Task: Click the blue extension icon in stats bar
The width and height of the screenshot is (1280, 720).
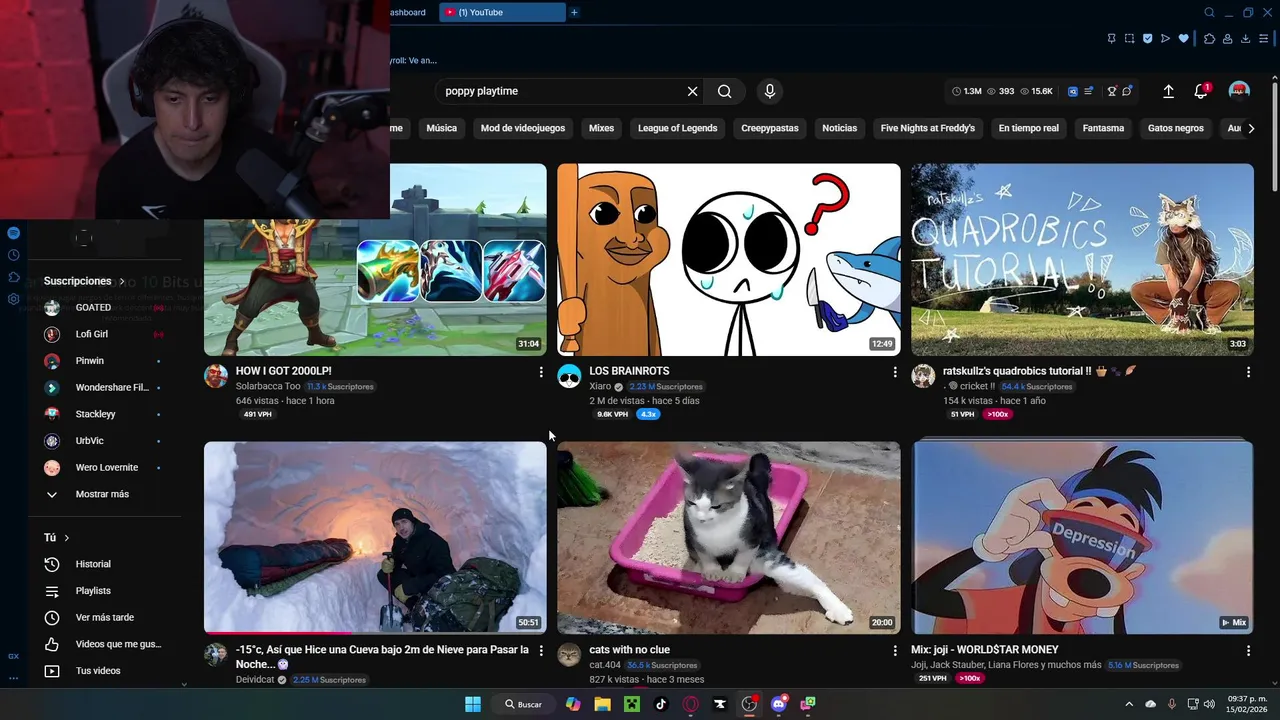Action: (1073, 91)
